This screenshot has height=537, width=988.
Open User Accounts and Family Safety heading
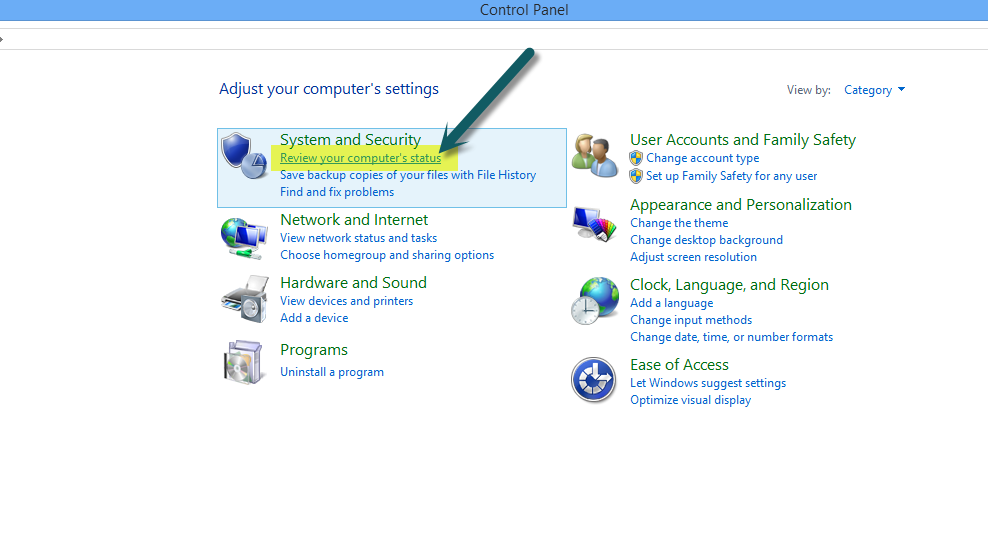743,139
